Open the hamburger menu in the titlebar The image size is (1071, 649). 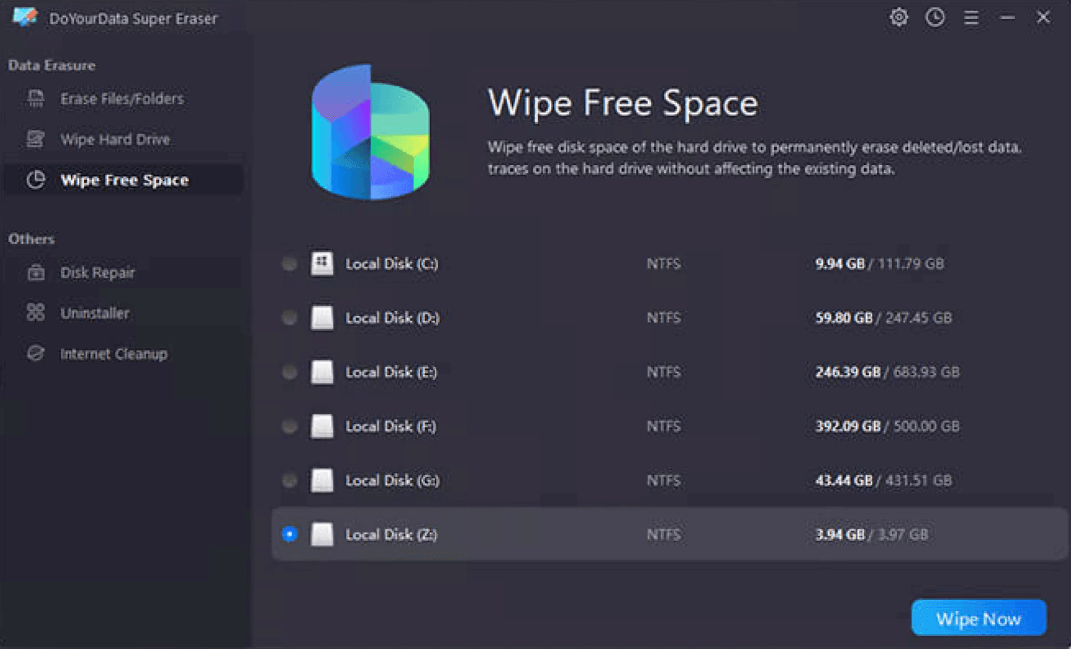pyautogui.click(x=971, y=17)
